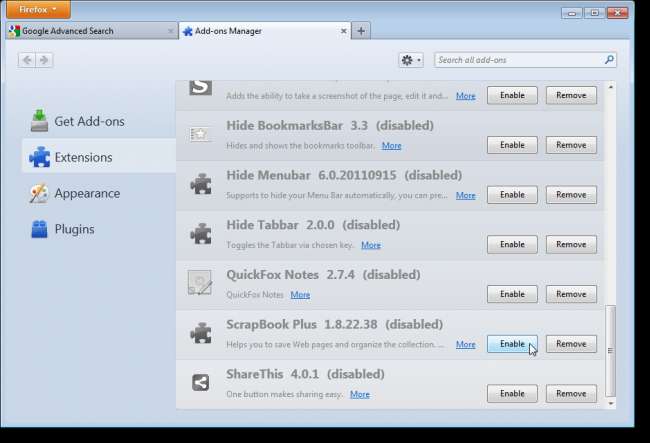Enable the screenshot add-on in top row
Image resolution: width=650 pixels, height=443 pixels.
click(512, 95)
